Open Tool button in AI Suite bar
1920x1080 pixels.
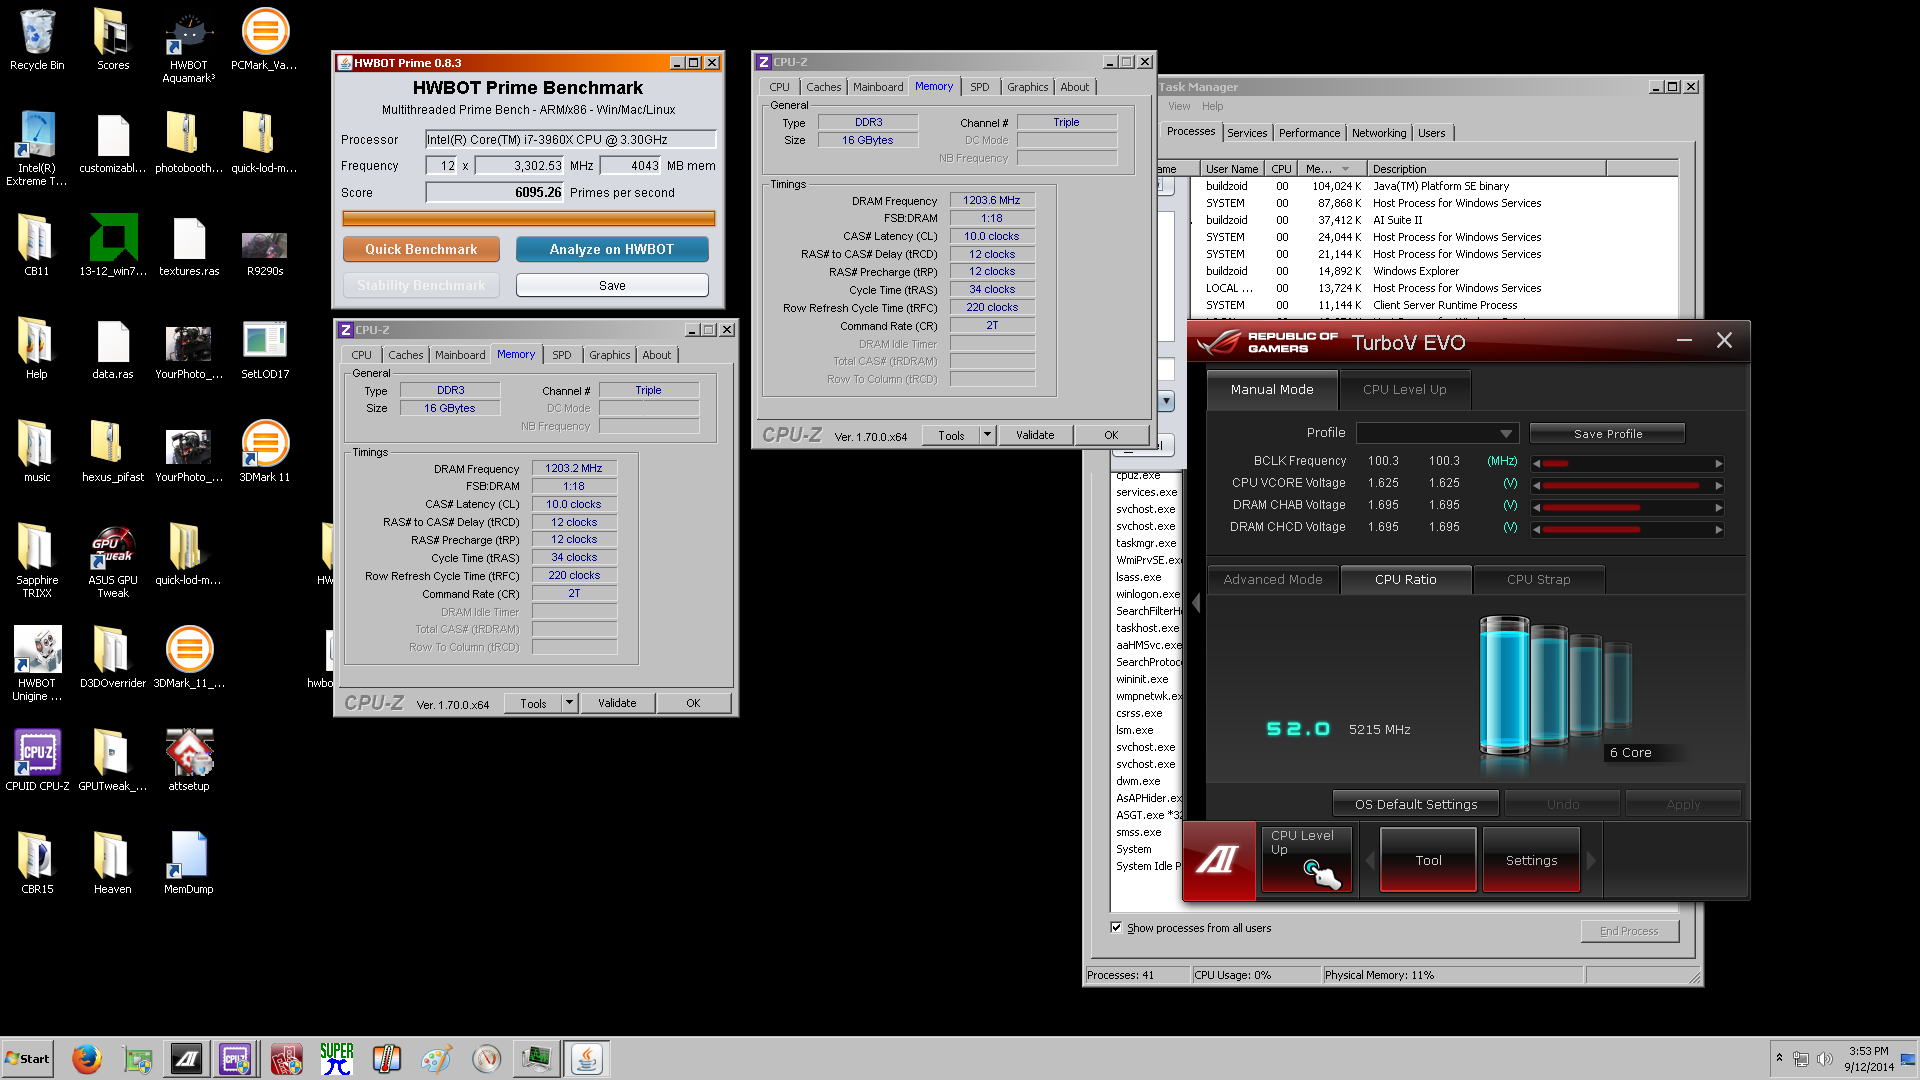[x=1428, y=860]
